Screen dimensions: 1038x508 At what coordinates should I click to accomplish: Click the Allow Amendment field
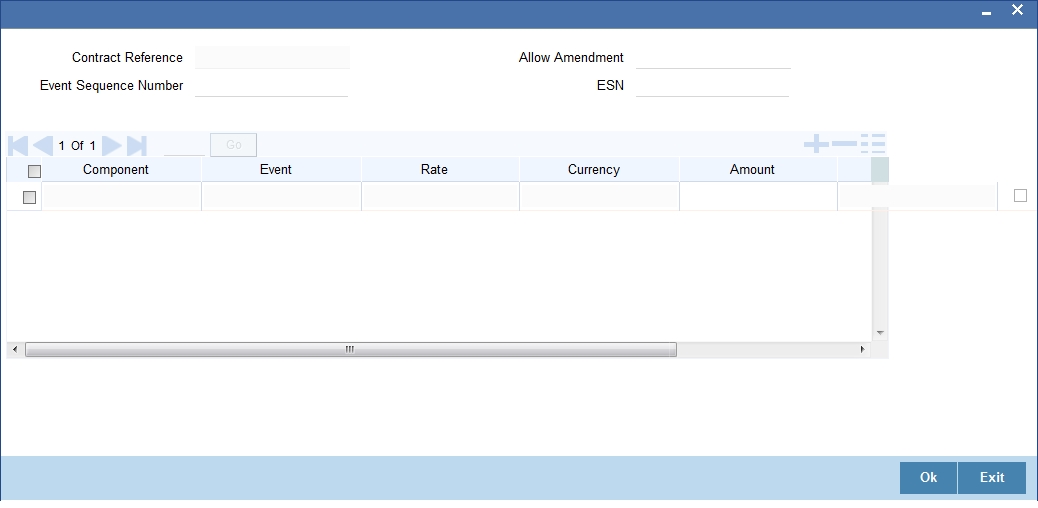pos(713,58)
